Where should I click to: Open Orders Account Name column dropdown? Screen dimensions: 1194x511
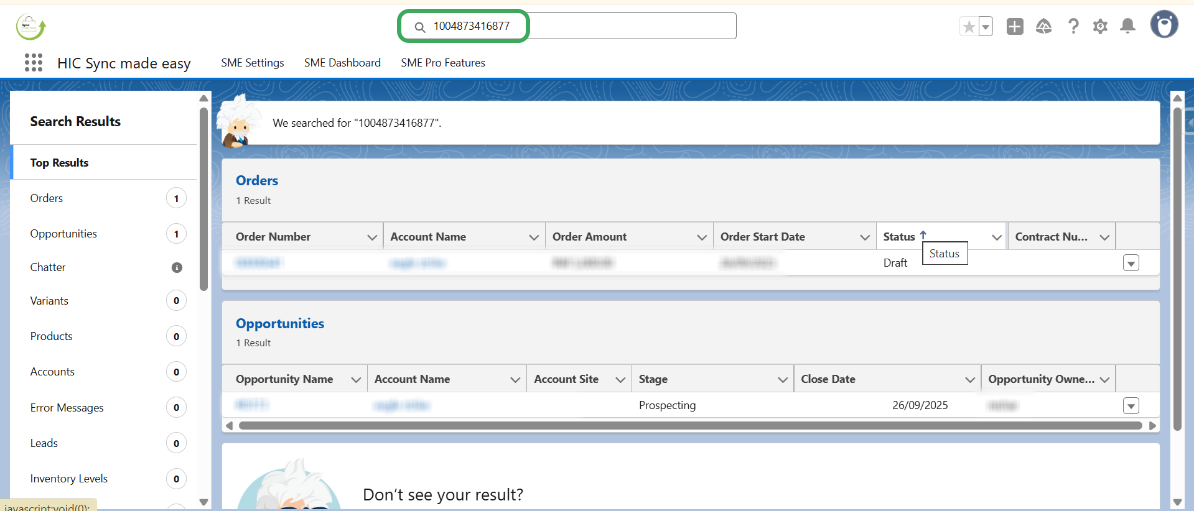tap(535, 238)
